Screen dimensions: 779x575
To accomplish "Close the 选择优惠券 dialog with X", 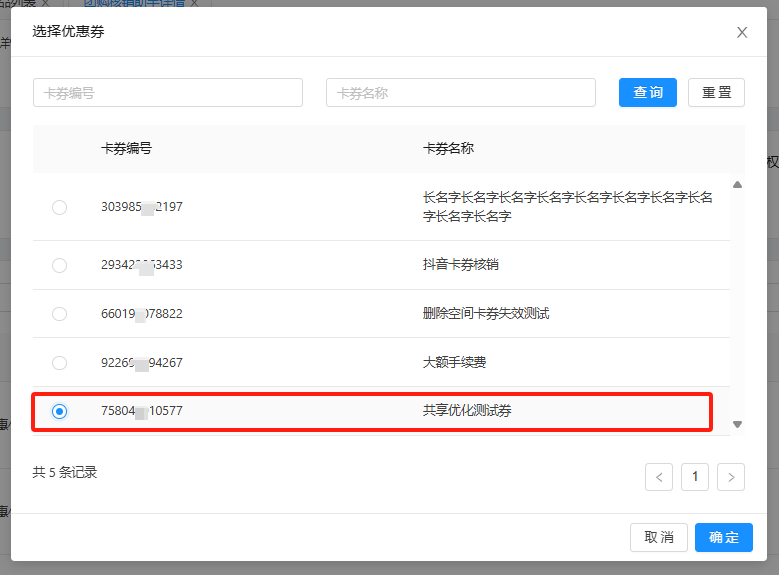I will (x=742, y=32).
